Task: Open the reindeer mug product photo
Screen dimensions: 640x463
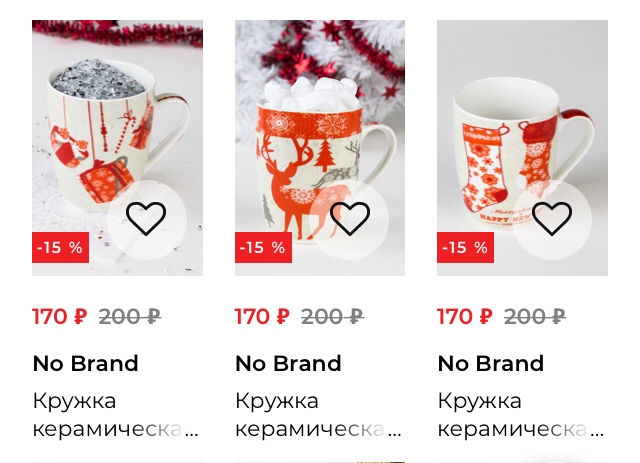Action: coord(320,148)
